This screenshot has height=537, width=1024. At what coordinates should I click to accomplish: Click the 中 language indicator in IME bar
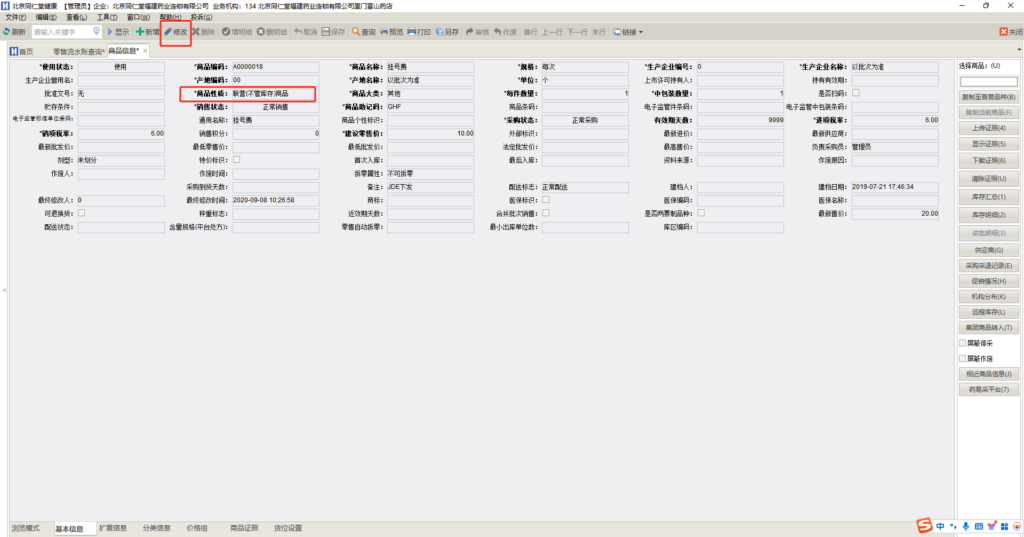pyautogui.click(x=940, y=526)
